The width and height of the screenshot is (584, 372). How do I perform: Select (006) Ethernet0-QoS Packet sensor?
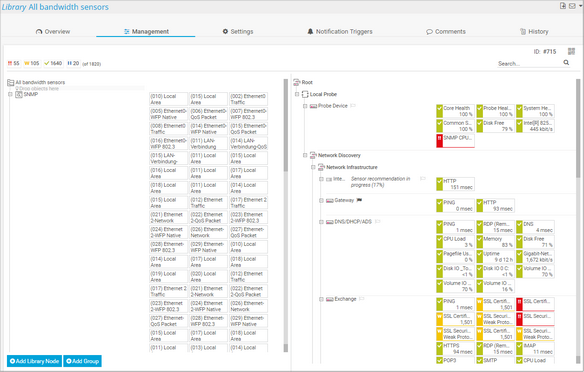point(208,114)
